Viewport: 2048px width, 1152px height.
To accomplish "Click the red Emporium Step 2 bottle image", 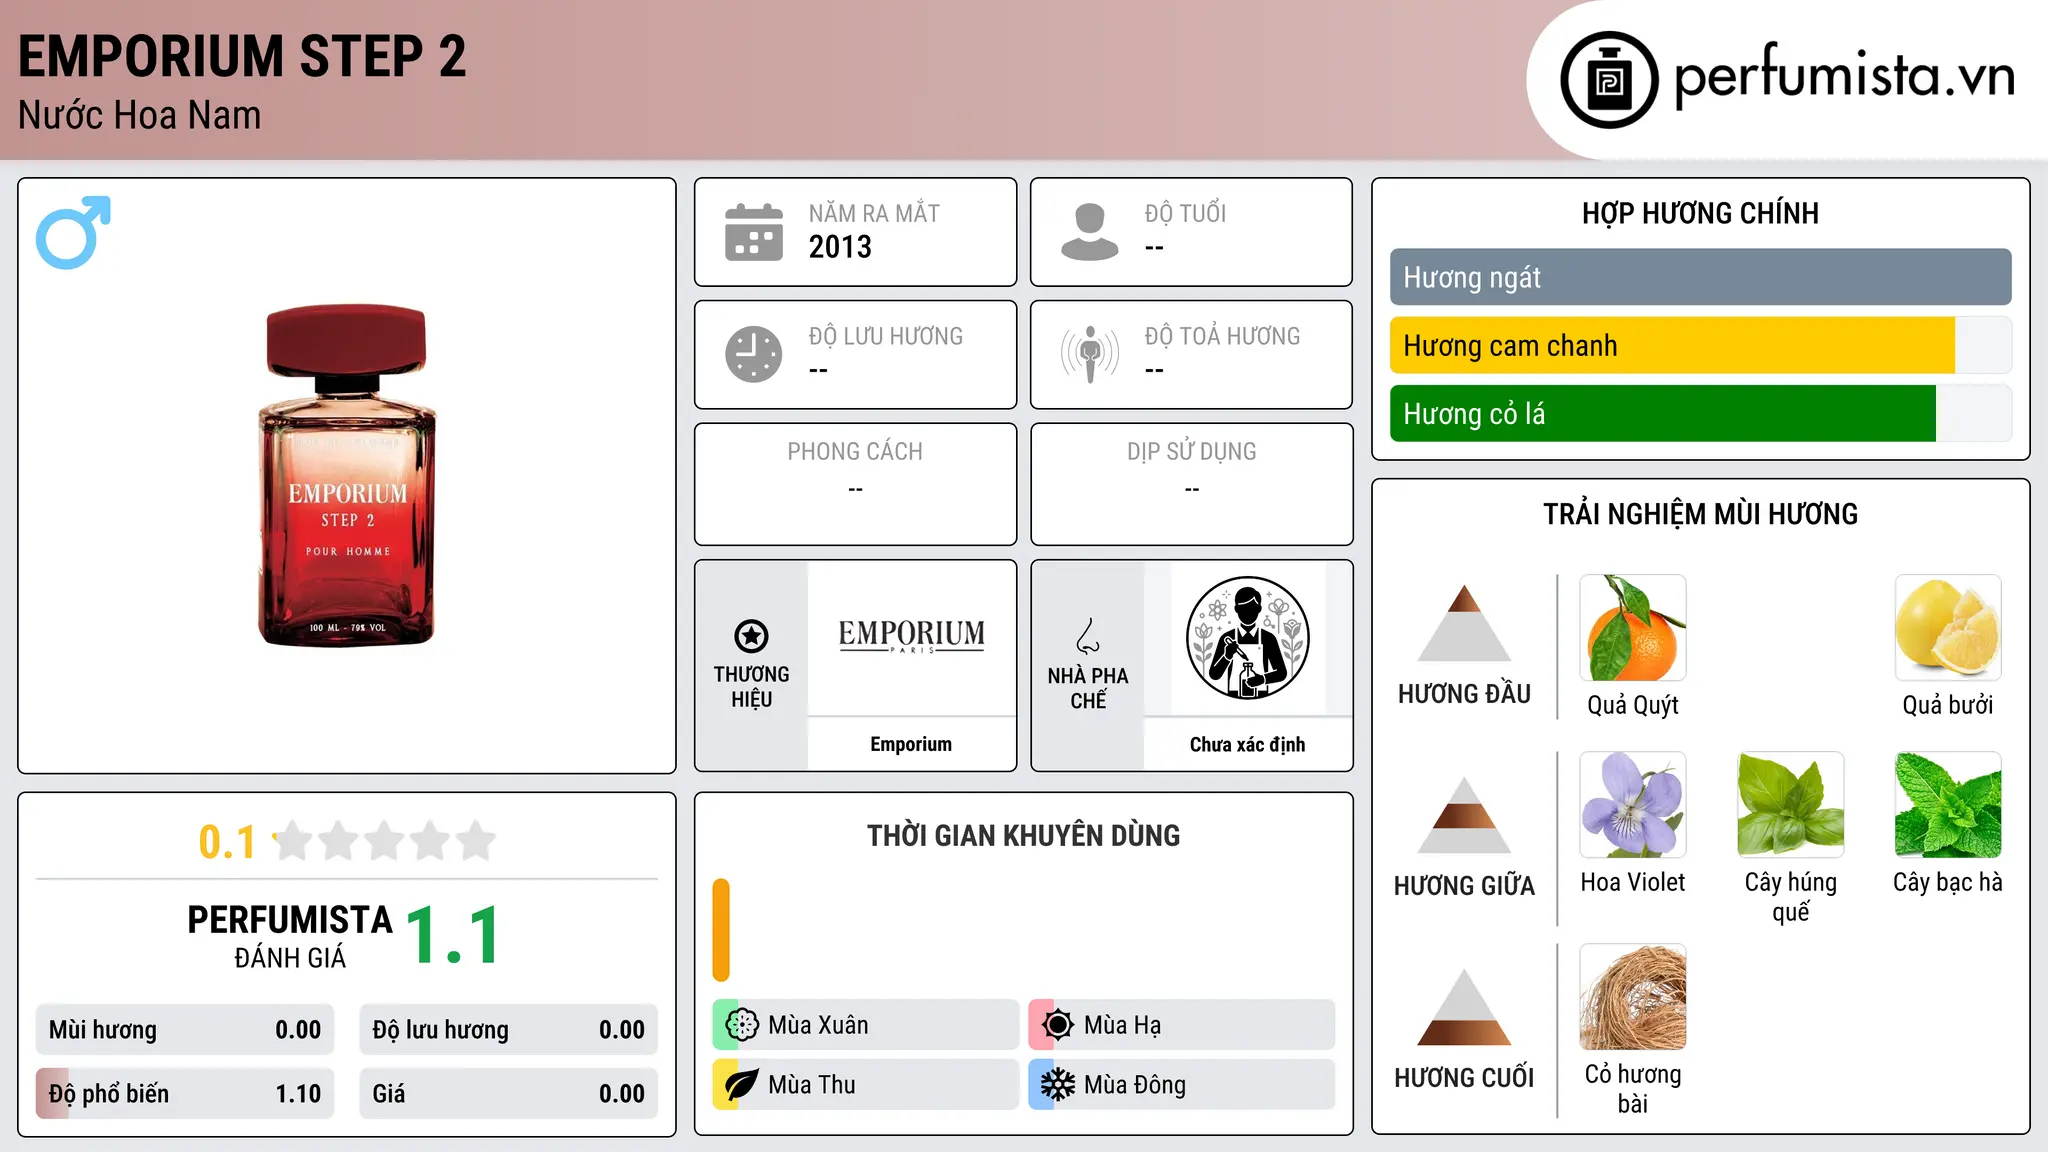I will [347, 476].
